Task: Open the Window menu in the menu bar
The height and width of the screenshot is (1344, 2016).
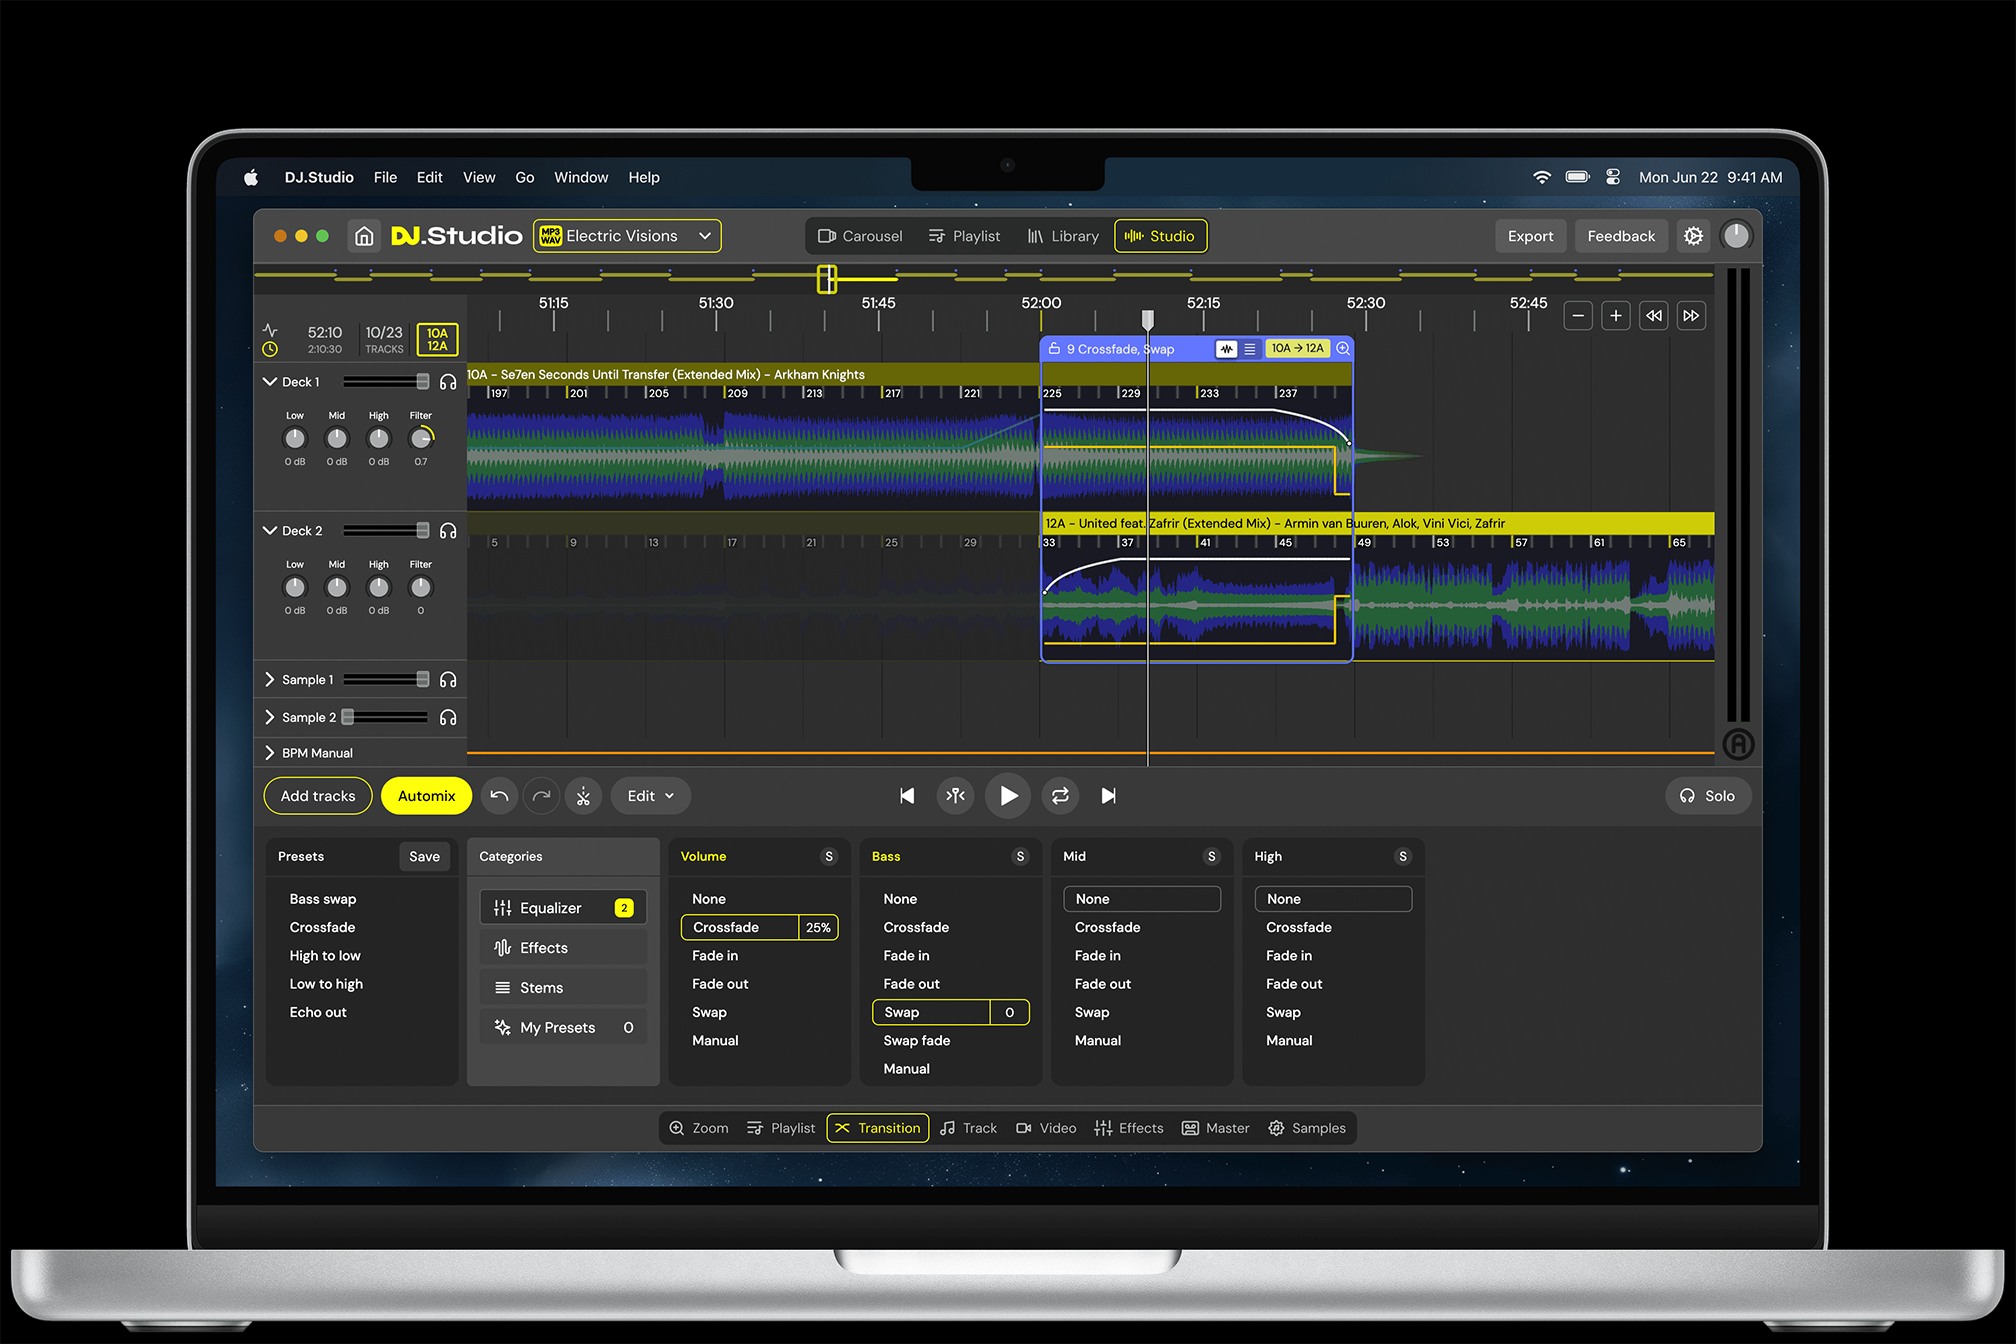Action: click(581, 177)
